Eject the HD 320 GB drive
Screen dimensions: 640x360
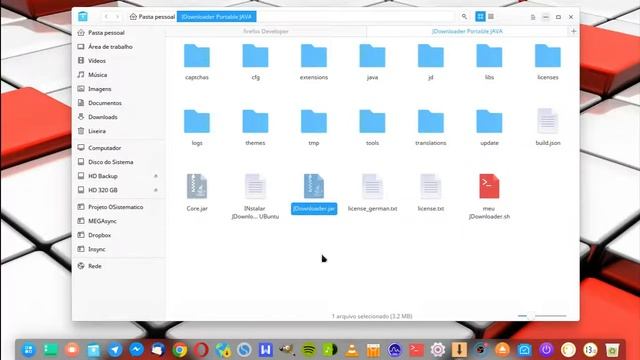pyautogui.click(x=156, y=190)
